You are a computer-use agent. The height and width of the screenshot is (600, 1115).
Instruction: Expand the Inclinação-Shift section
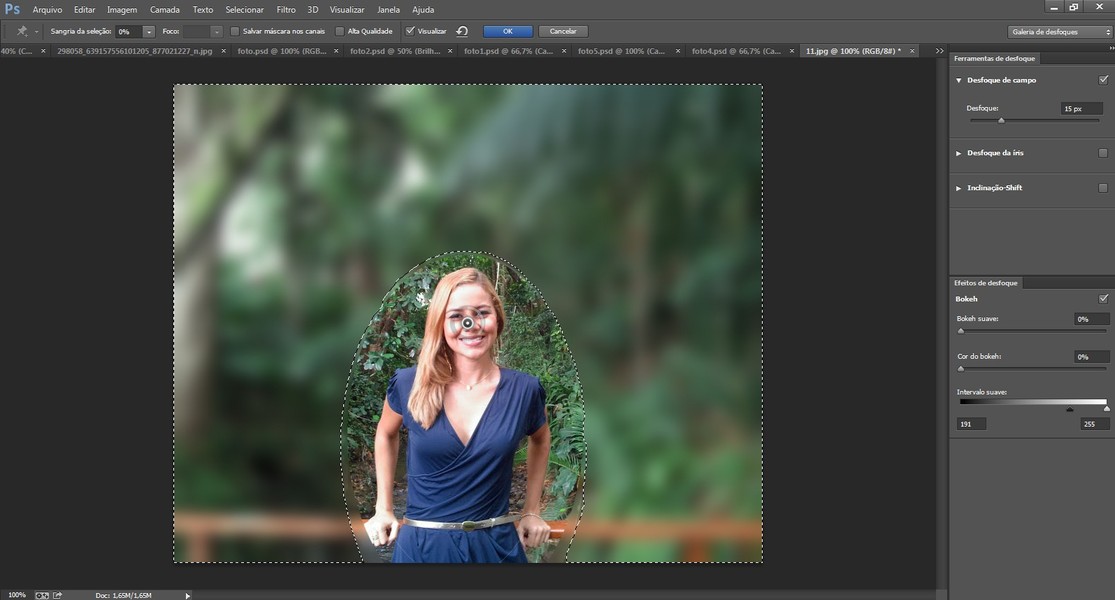(959, 188)
